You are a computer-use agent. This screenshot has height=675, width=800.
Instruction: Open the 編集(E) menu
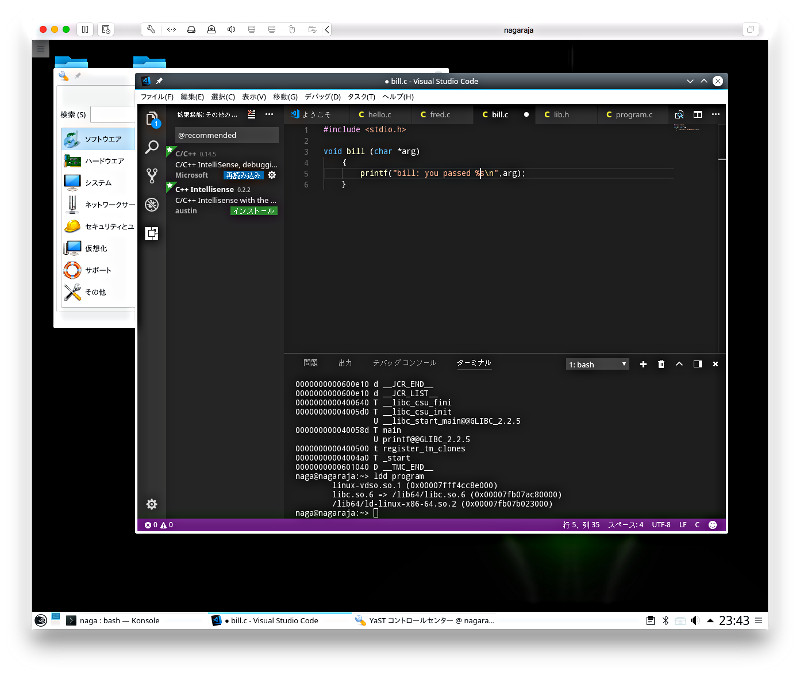[192, 96]
